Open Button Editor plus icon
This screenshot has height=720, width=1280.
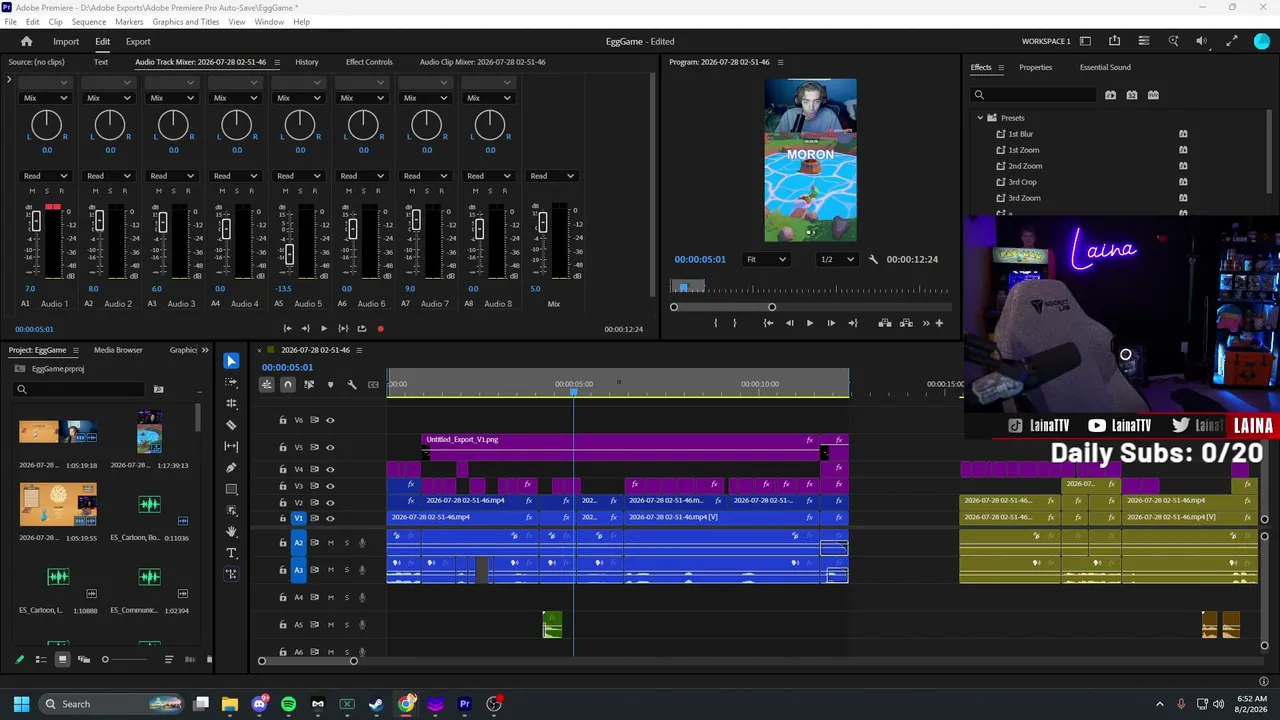939,323
